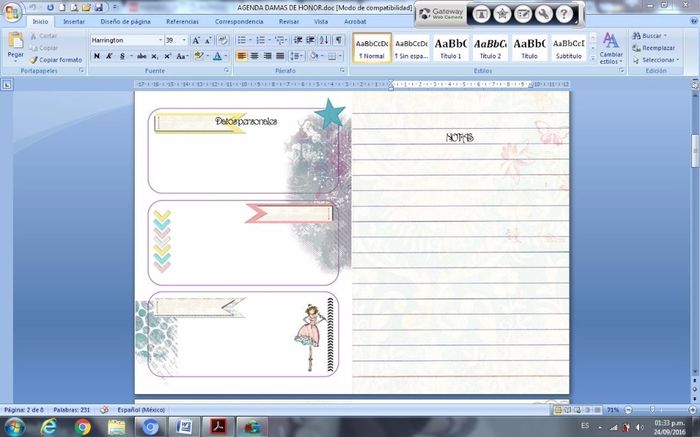The image size is (700, 437).
Task: Toggle superscript formatting
Action: [167, 56]
